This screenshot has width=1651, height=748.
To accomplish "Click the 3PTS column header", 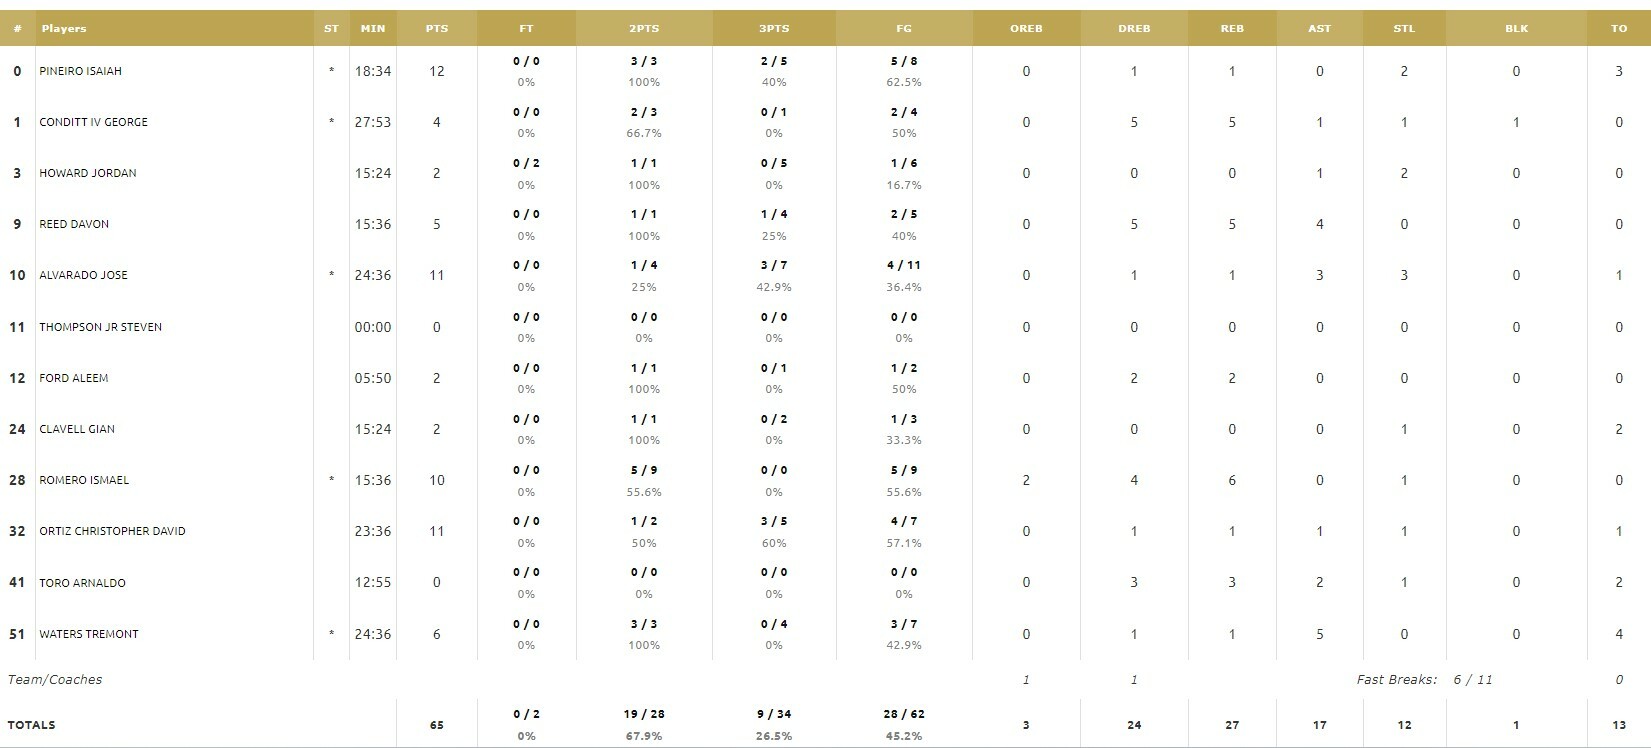I will click(774, 28).
